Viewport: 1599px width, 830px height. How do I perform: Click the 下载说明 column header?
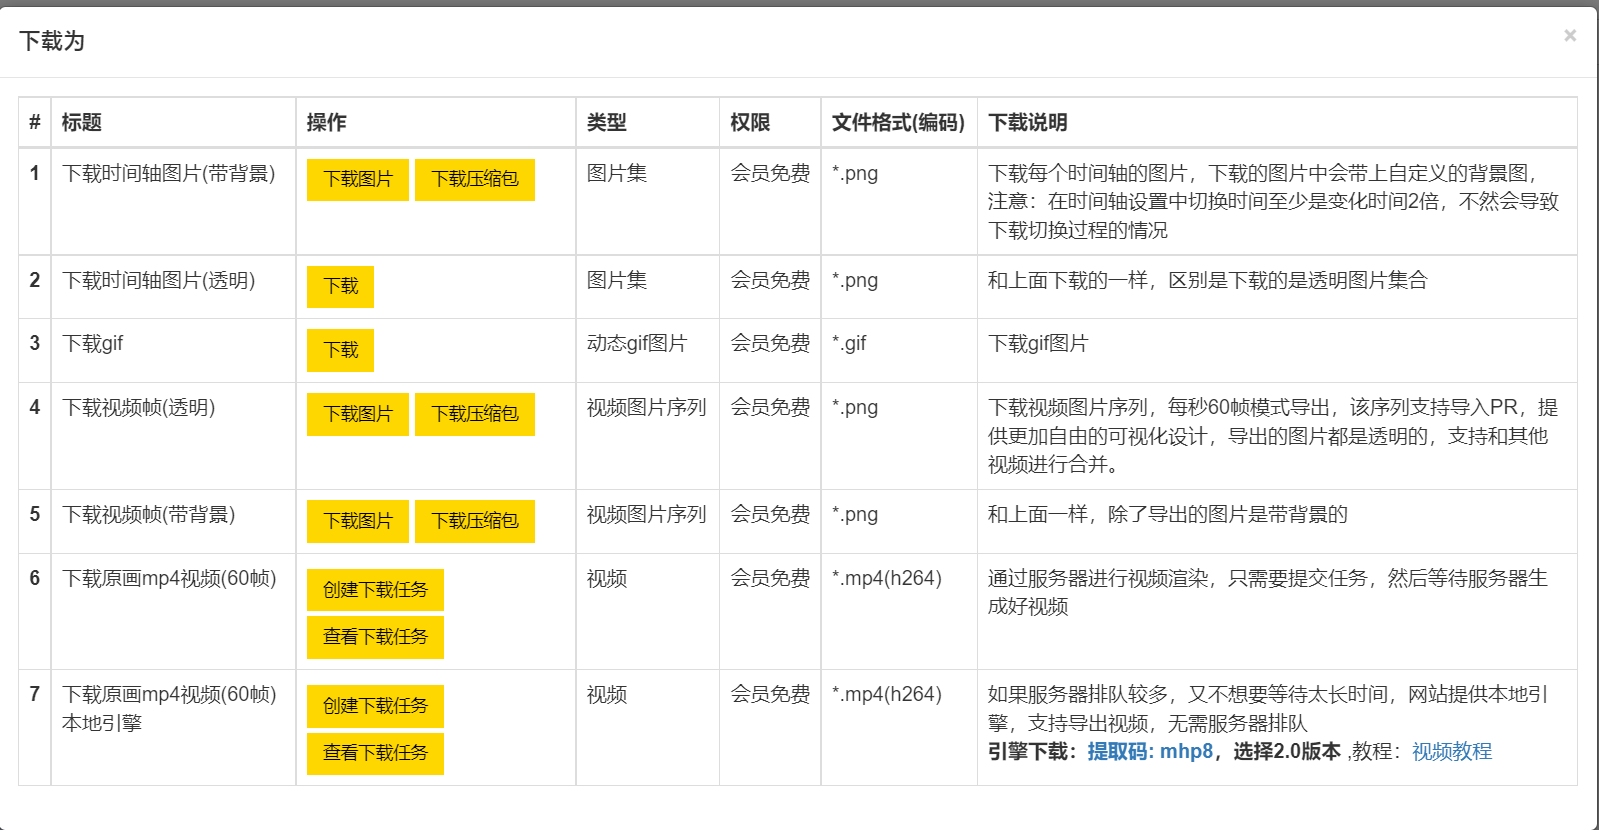(1028, 123)
